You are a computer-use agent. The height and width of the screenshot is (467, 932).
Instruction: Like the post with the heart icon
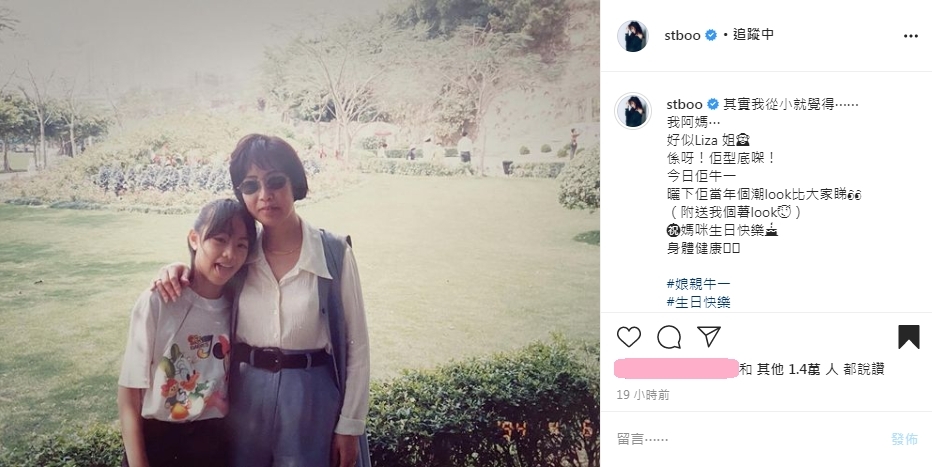pyautogui.click(x=628, y=337)
